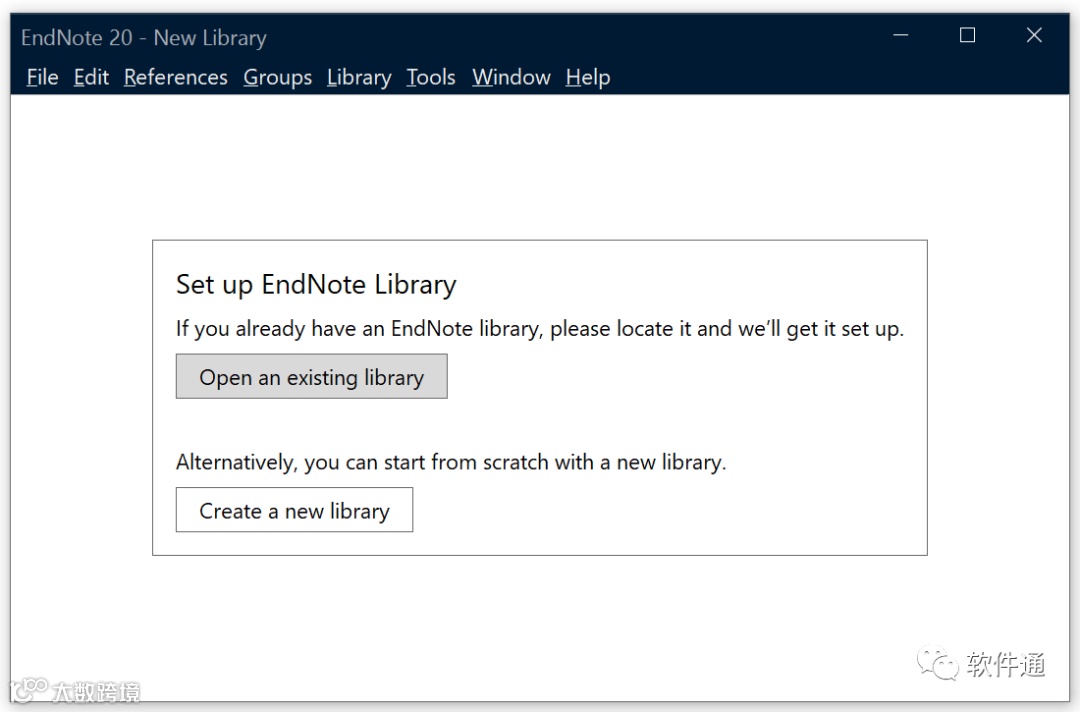1080x712 pixels.
Task: Open the Window menu
Action: (x=511, y=77)
